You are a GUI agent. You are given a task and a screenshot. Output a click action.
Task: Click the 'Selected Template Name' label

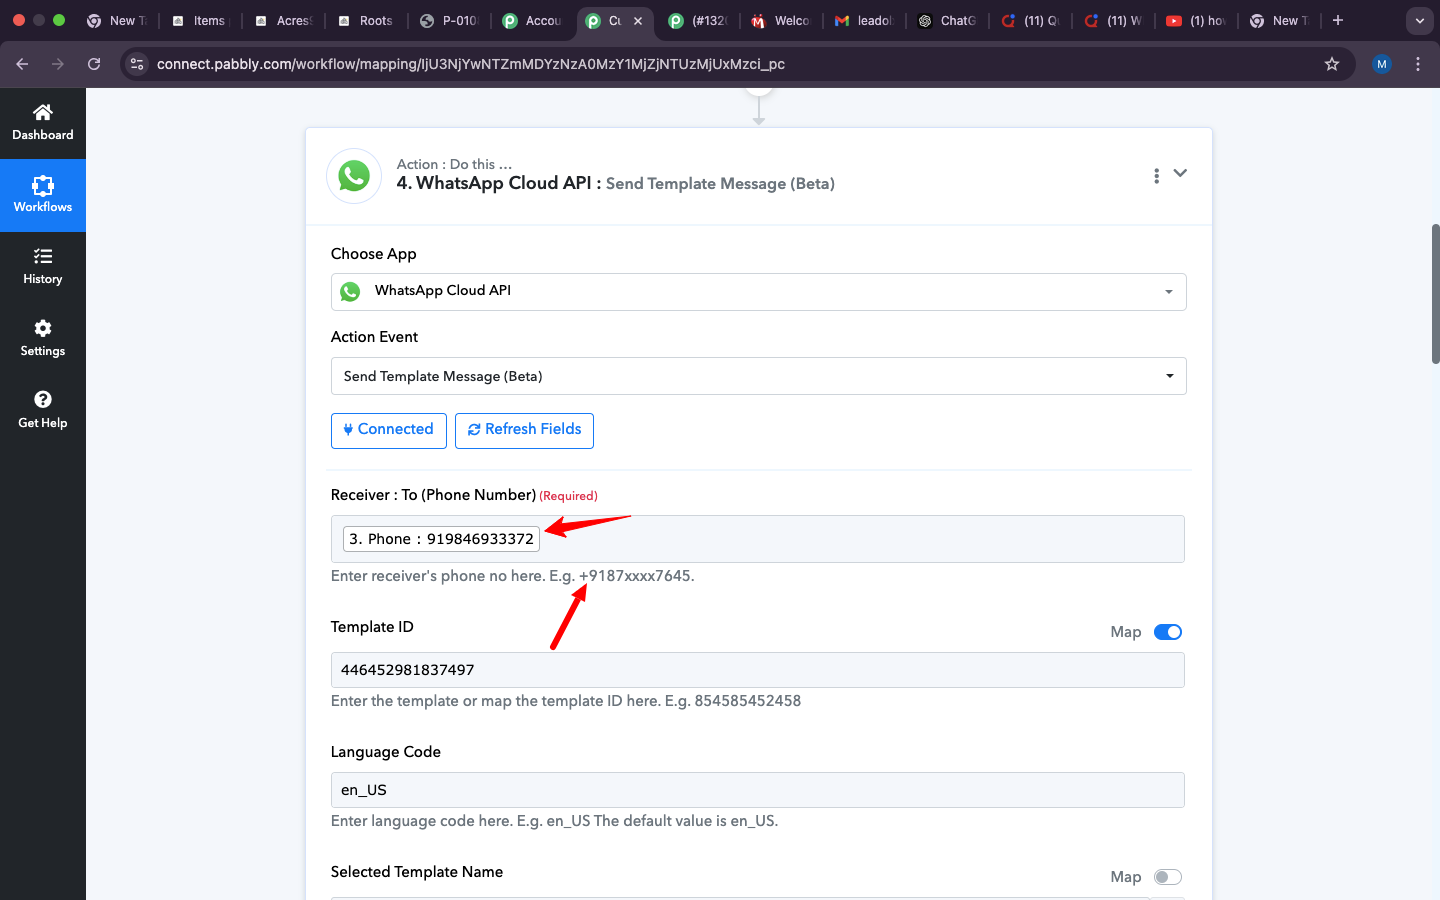pos(417,872)
